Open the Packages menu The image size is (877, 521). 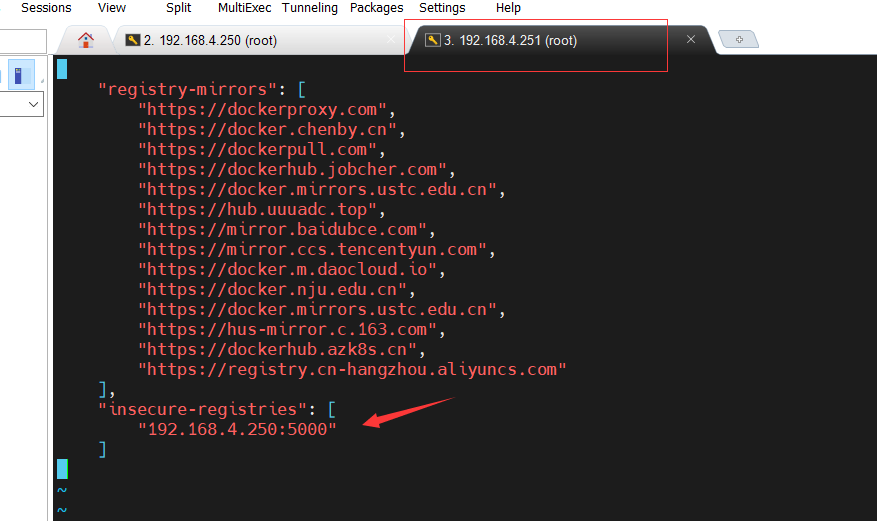[x=376, y=8]
